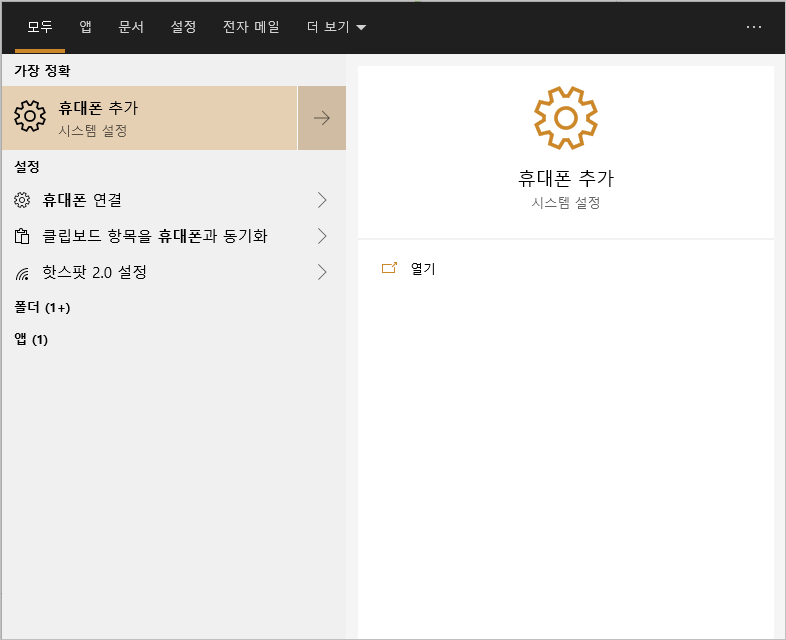Show the 앱 (1) results group
Viewport: 786px width, 640px height.
coord(31,339)
